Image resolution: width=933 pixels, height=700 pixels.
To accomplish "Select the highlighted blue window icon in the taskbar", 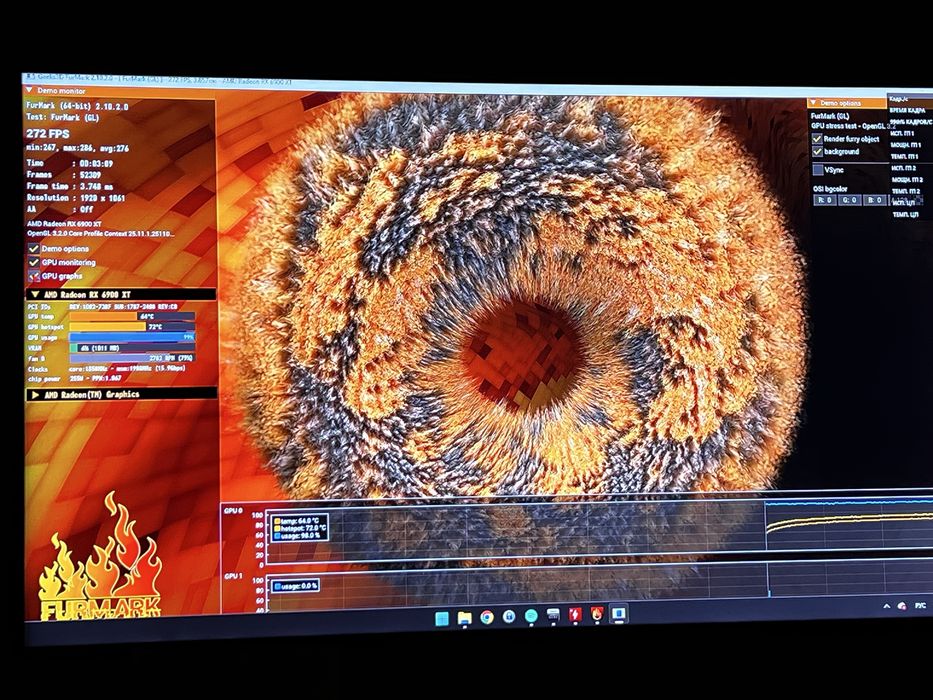I will [x=619, y=613].
